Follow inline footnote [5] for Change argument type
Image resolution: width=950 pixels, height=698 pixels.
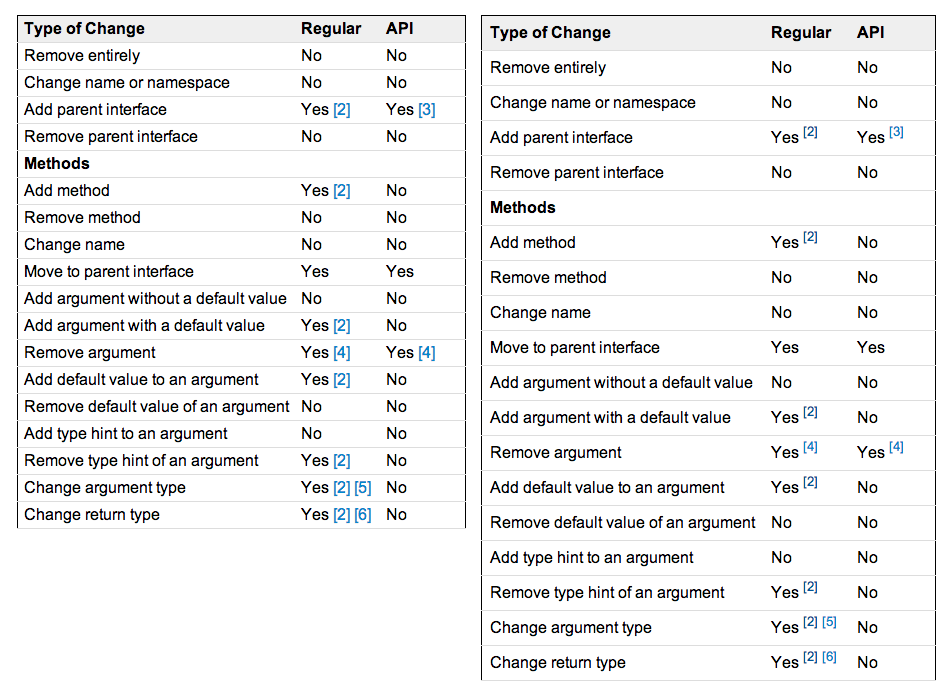coord(362,488)
